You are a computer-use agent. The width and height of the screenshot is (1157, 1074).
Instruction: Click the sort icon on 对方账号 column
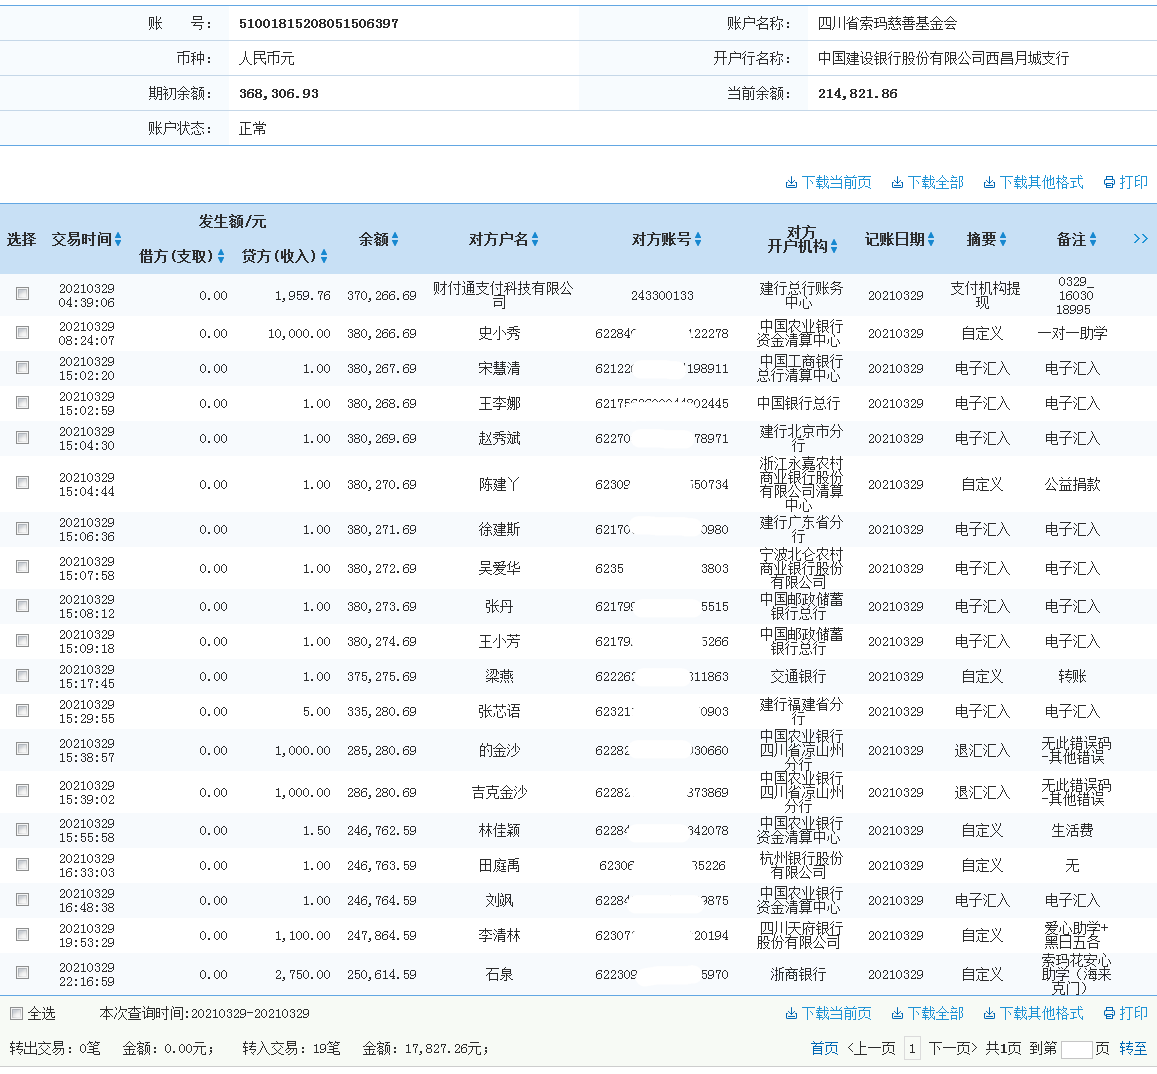pyautogui.click(x=699, y=239)
